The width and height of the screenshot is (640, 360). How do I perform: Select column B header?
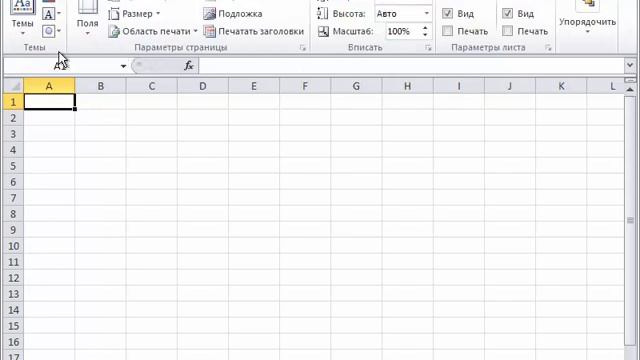(x=100, y=86)
